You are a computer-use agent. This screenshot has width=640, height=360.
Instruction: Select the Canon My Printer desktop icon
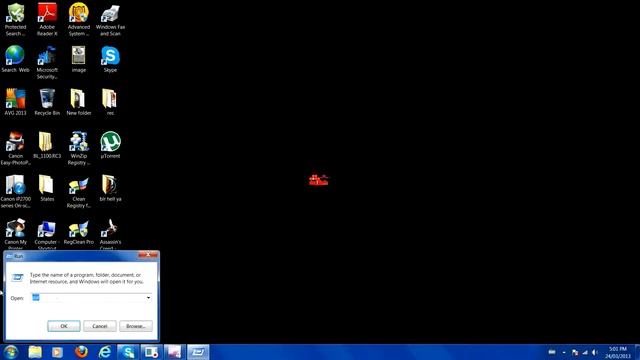click(x=16, y=234)
